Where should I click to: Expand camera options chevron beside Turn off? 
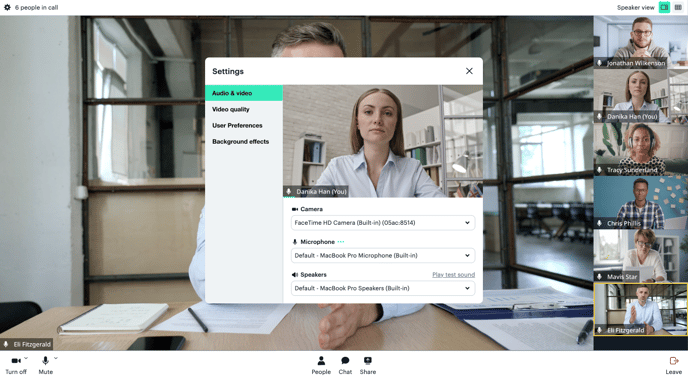(x=26, y=358)
